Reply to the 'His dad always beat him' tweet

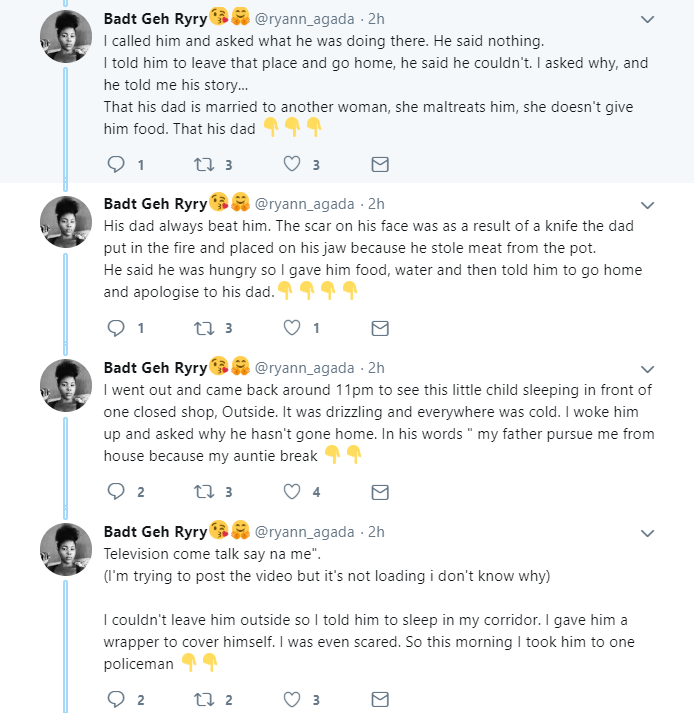tap(115, 328)
